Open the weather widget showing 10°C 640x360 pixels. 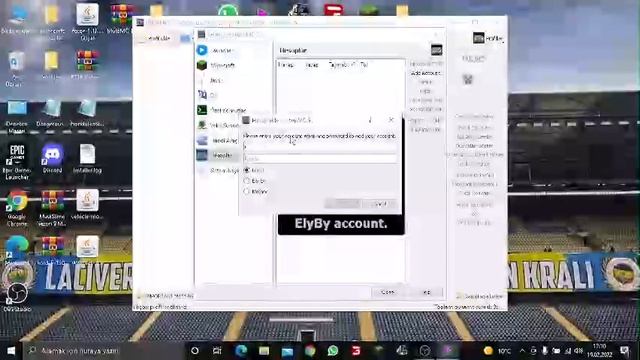pyautogui.click(x=497, y=351)
